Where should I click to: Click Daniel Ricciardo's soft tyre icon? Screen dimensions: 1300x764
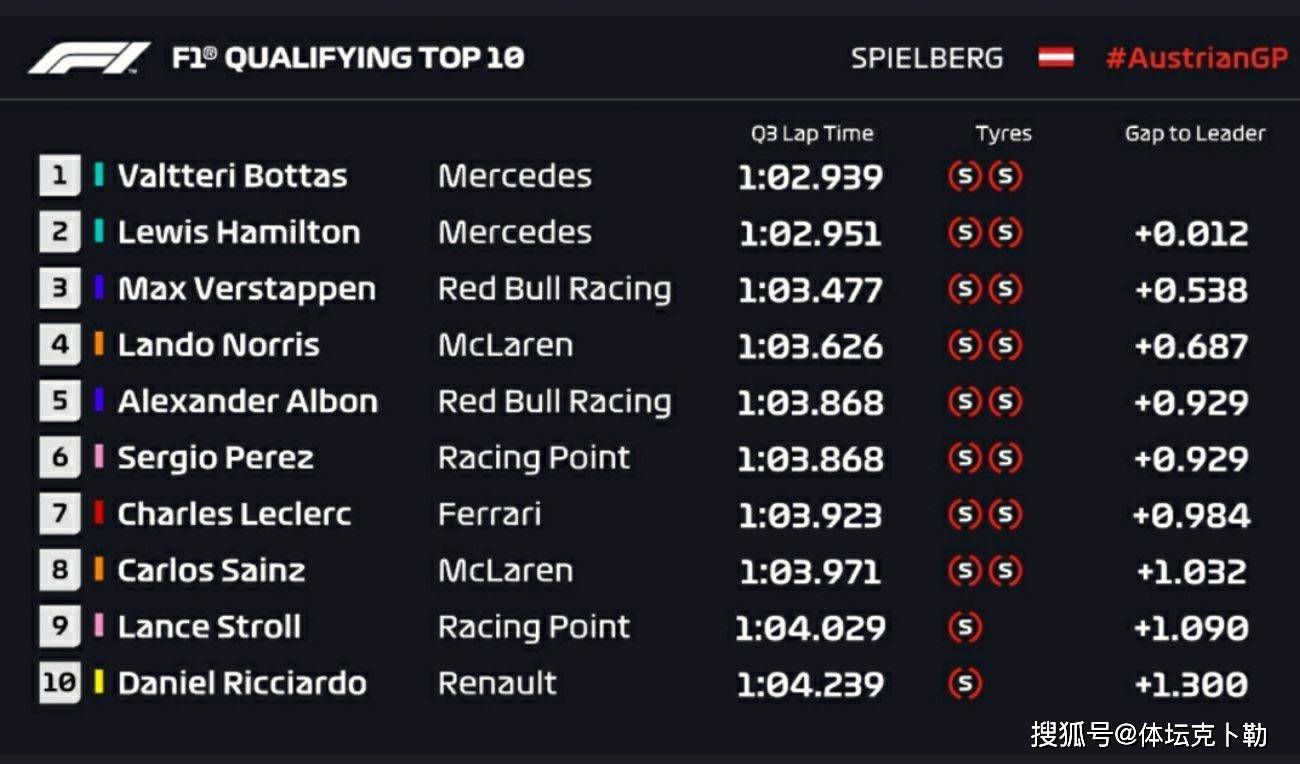[x=964, y=684]
